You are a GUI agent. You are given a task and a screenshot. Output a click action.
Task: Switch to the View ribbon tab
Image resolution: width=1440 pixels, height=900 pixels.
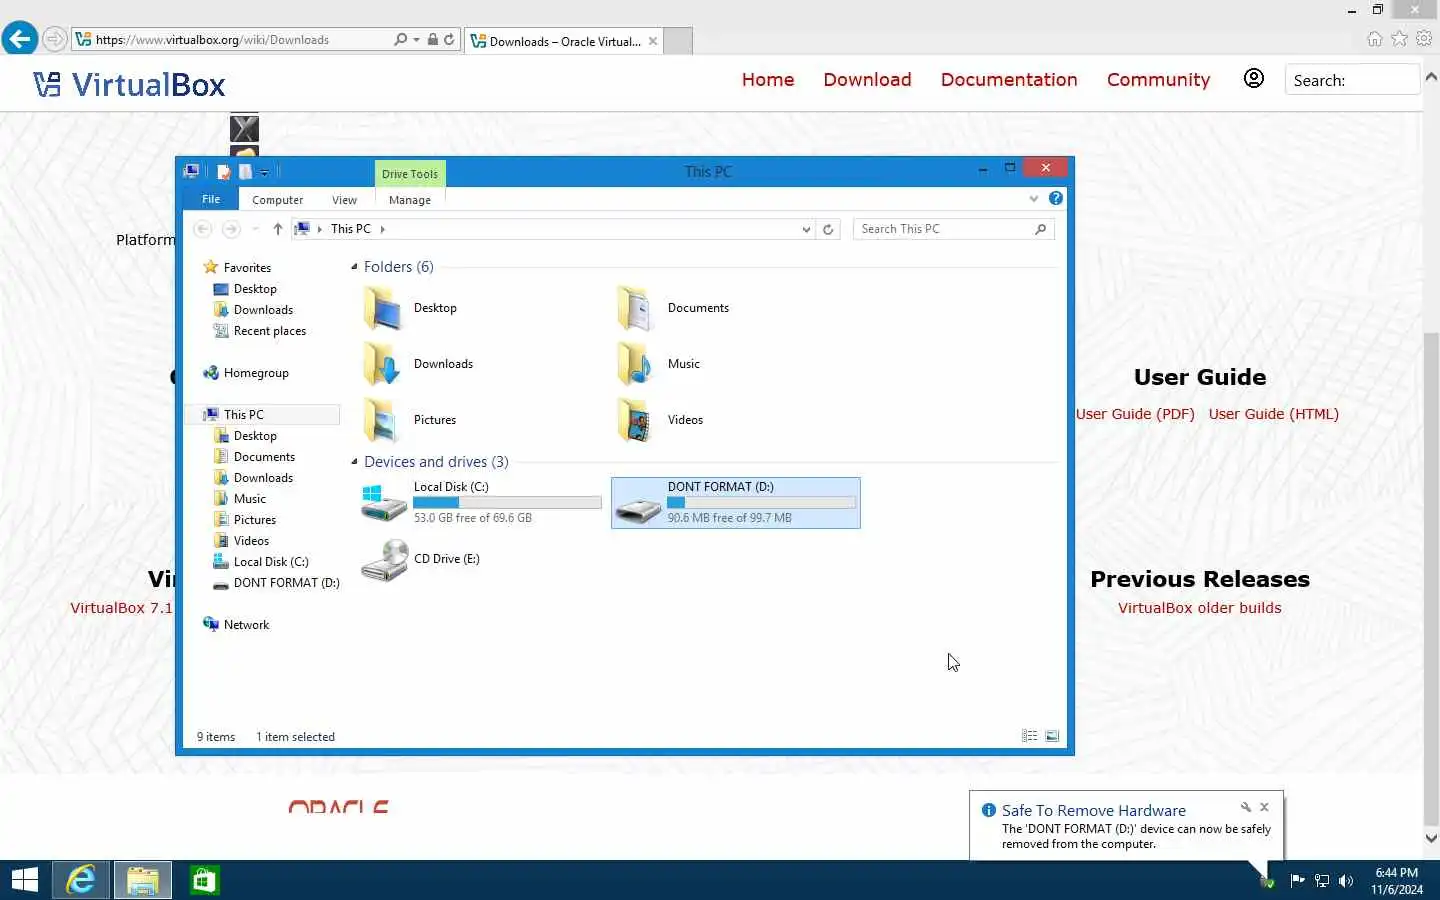(344, 200)
